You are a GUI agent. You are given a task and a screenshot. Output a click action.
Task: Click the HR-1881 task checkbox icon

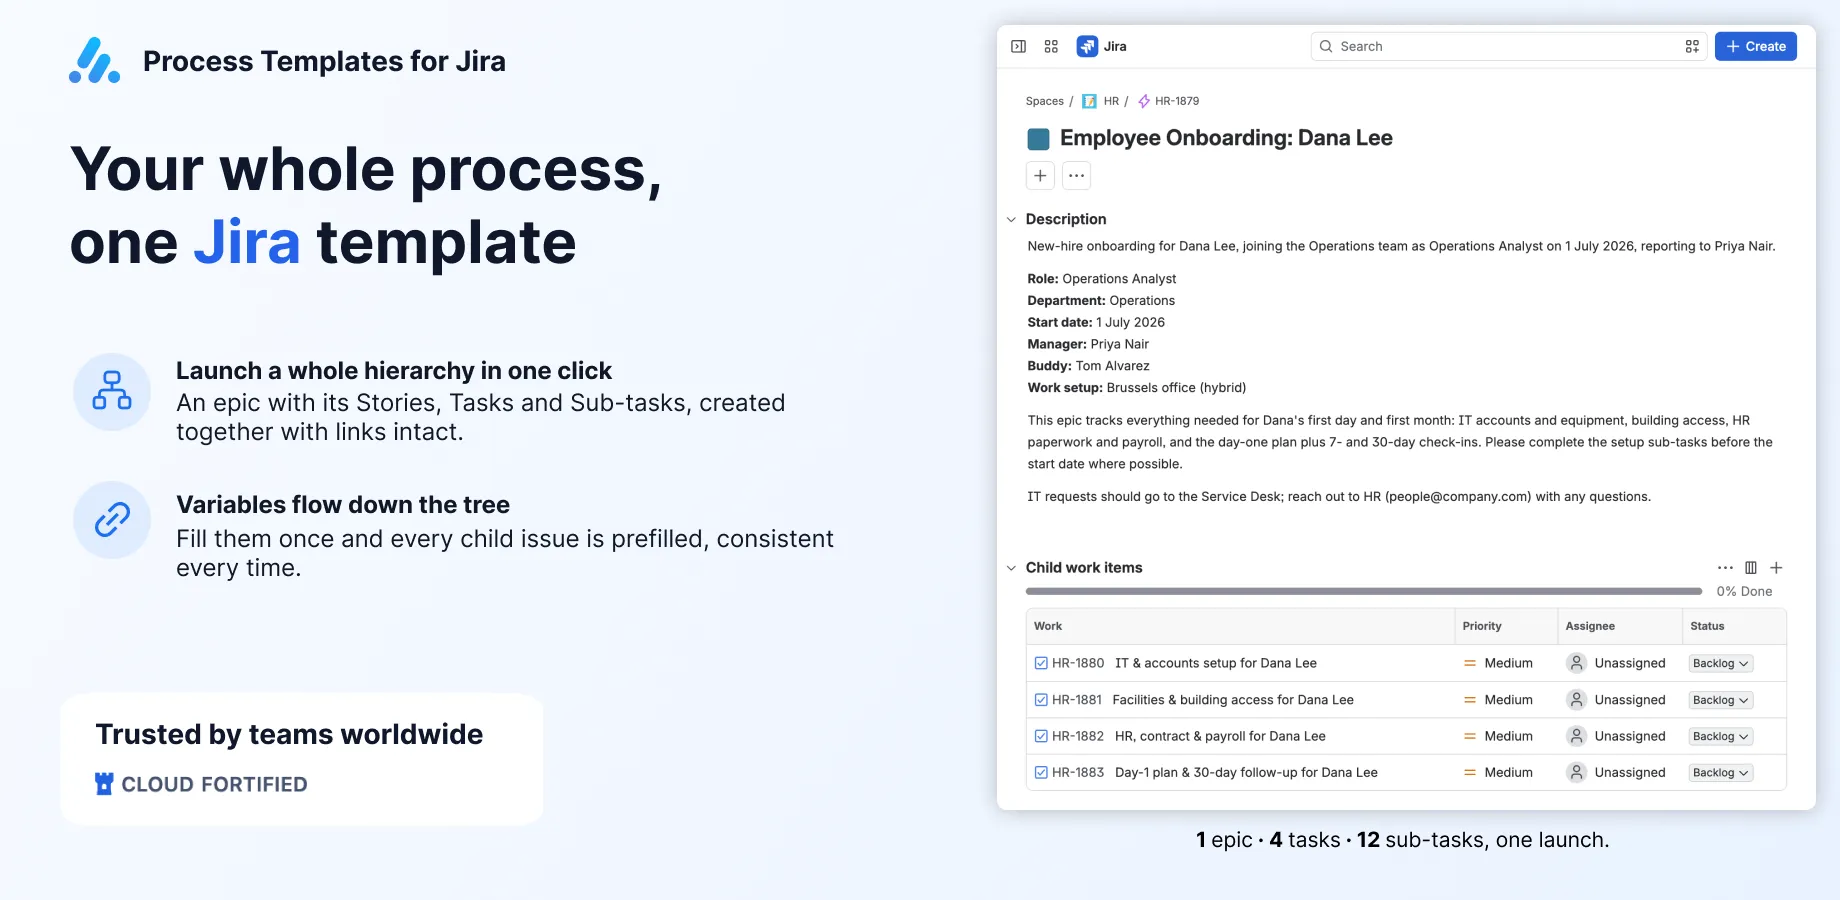(x=1041, y=700)
